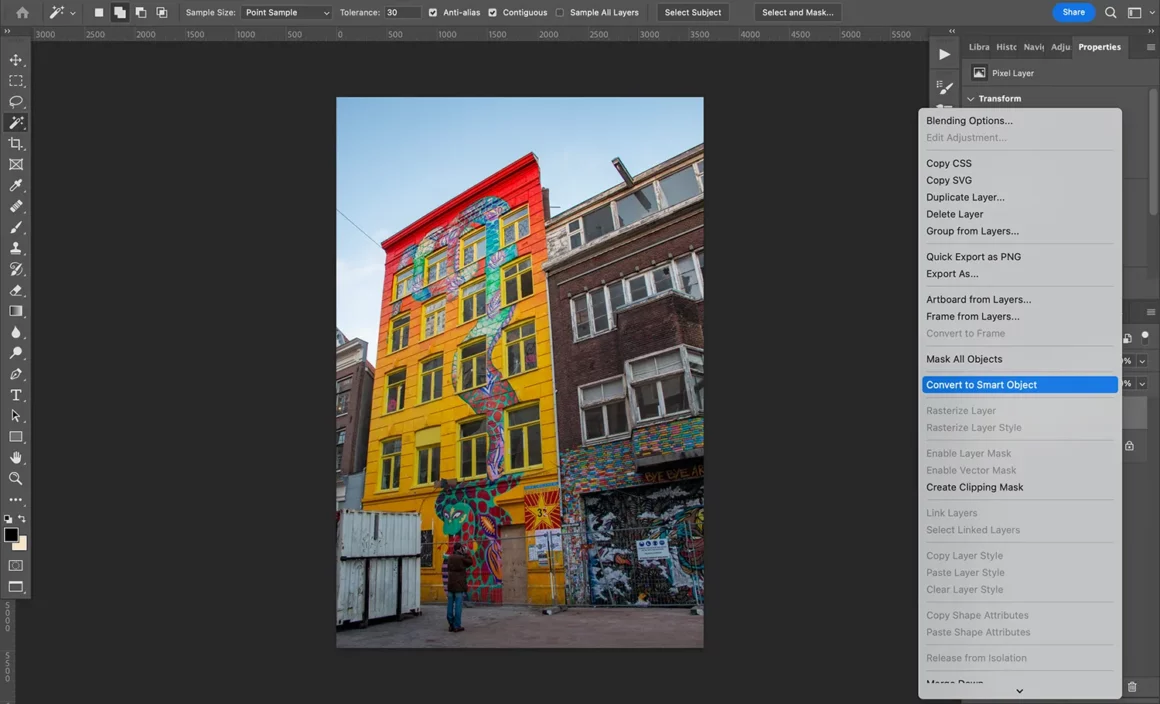Toggle the Anti-alias checkbox
1160x704 pixels.
(433, 13)
